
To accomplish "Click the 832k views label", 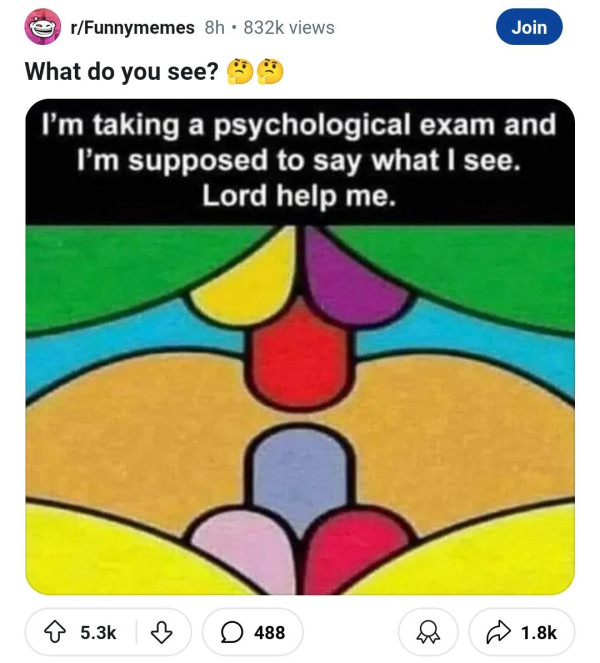I will pyautogui.click(x=289, y=28).
